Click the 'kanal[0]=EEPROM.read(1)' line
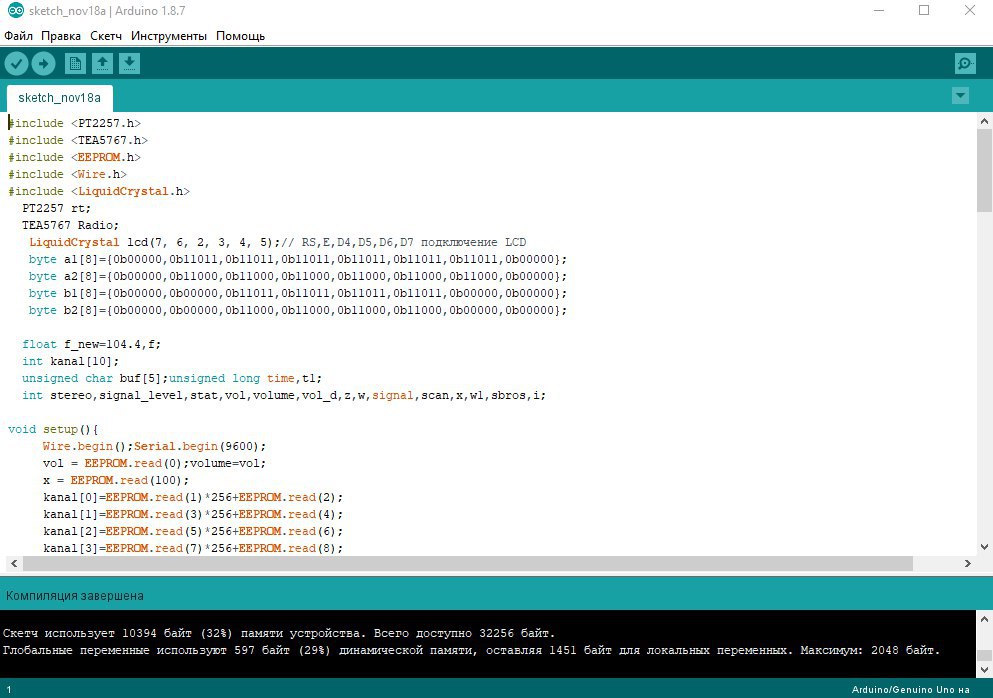 193,498
